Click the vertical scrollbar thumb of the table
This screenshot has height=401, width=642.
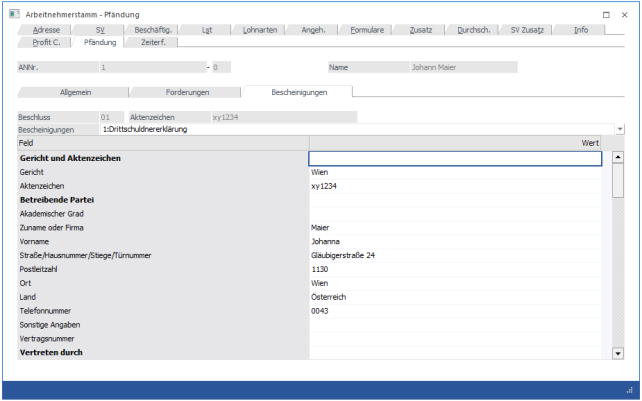tap(618, 183)
